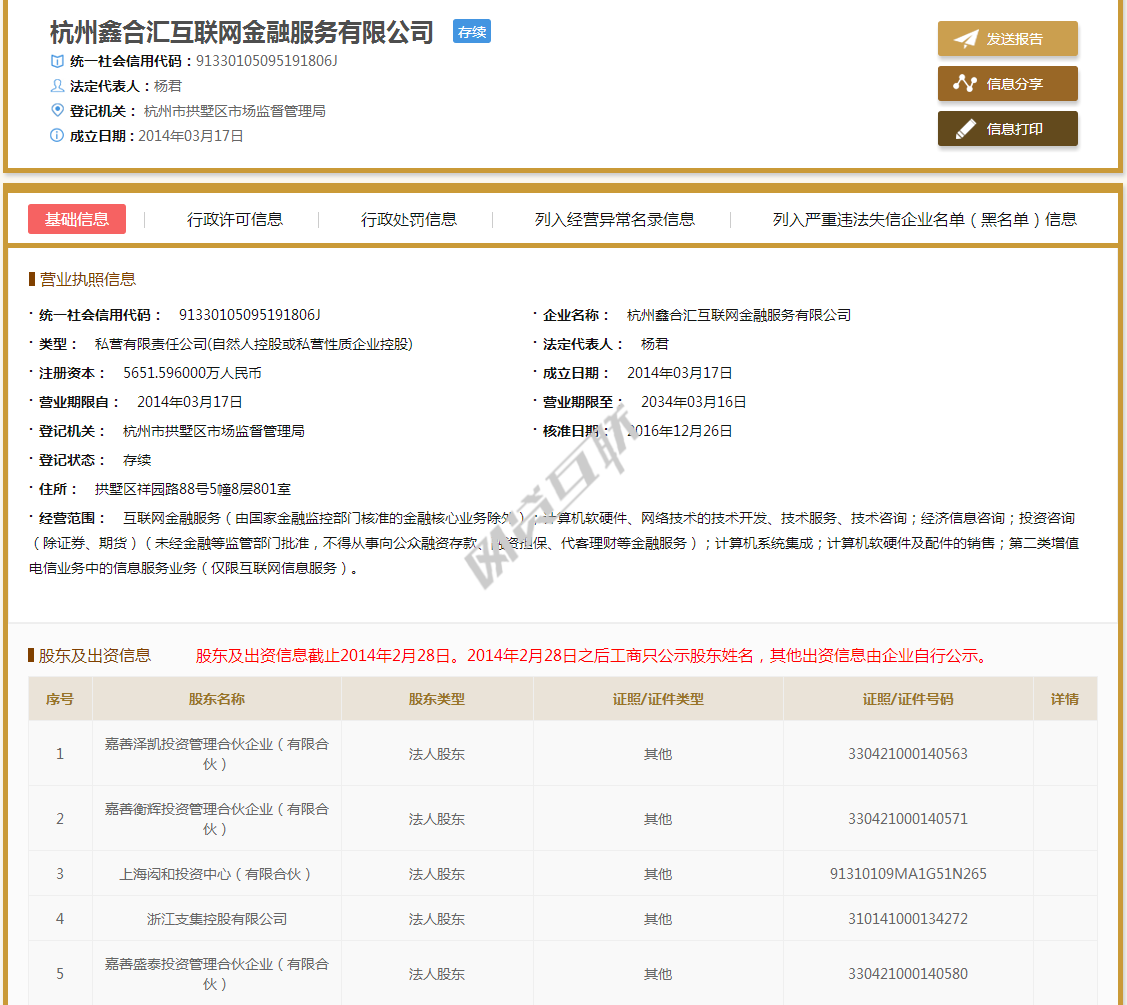Click shareholder 嘉善盛泰投资管理合伙企业（有限合伙）
This screenshot has height=1005, width=1127.
(x=217, y=973)
